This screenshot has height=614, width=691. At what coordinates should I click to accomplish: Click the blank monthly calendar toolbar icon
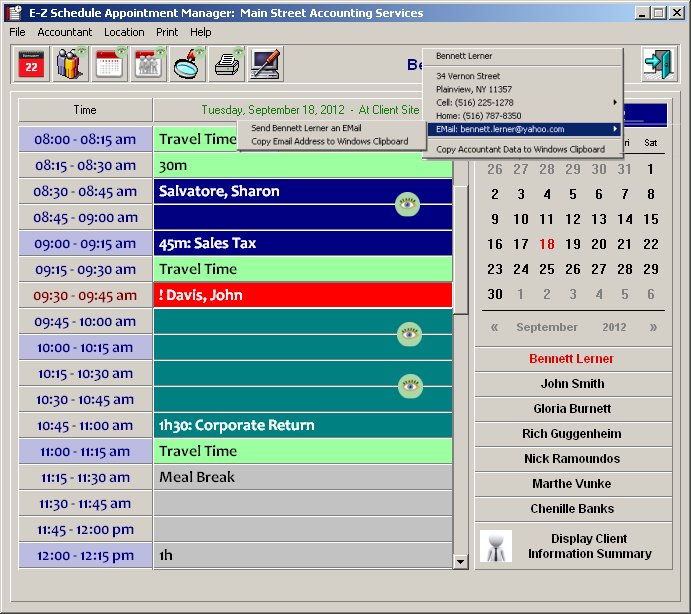(x=110, y=65)
